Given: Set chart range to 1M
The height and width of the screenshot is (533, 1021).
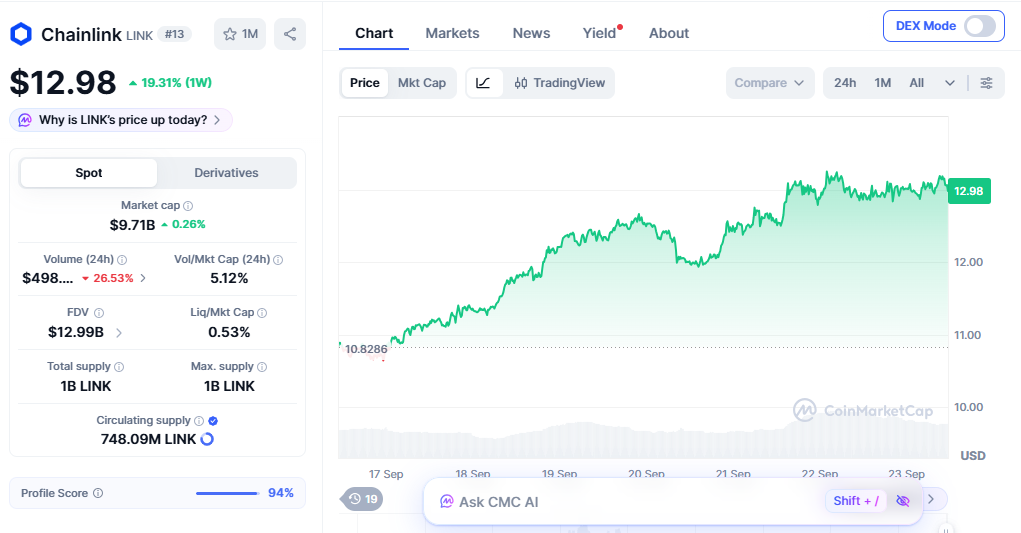Looking at the screenshot, I should [883, 83].
